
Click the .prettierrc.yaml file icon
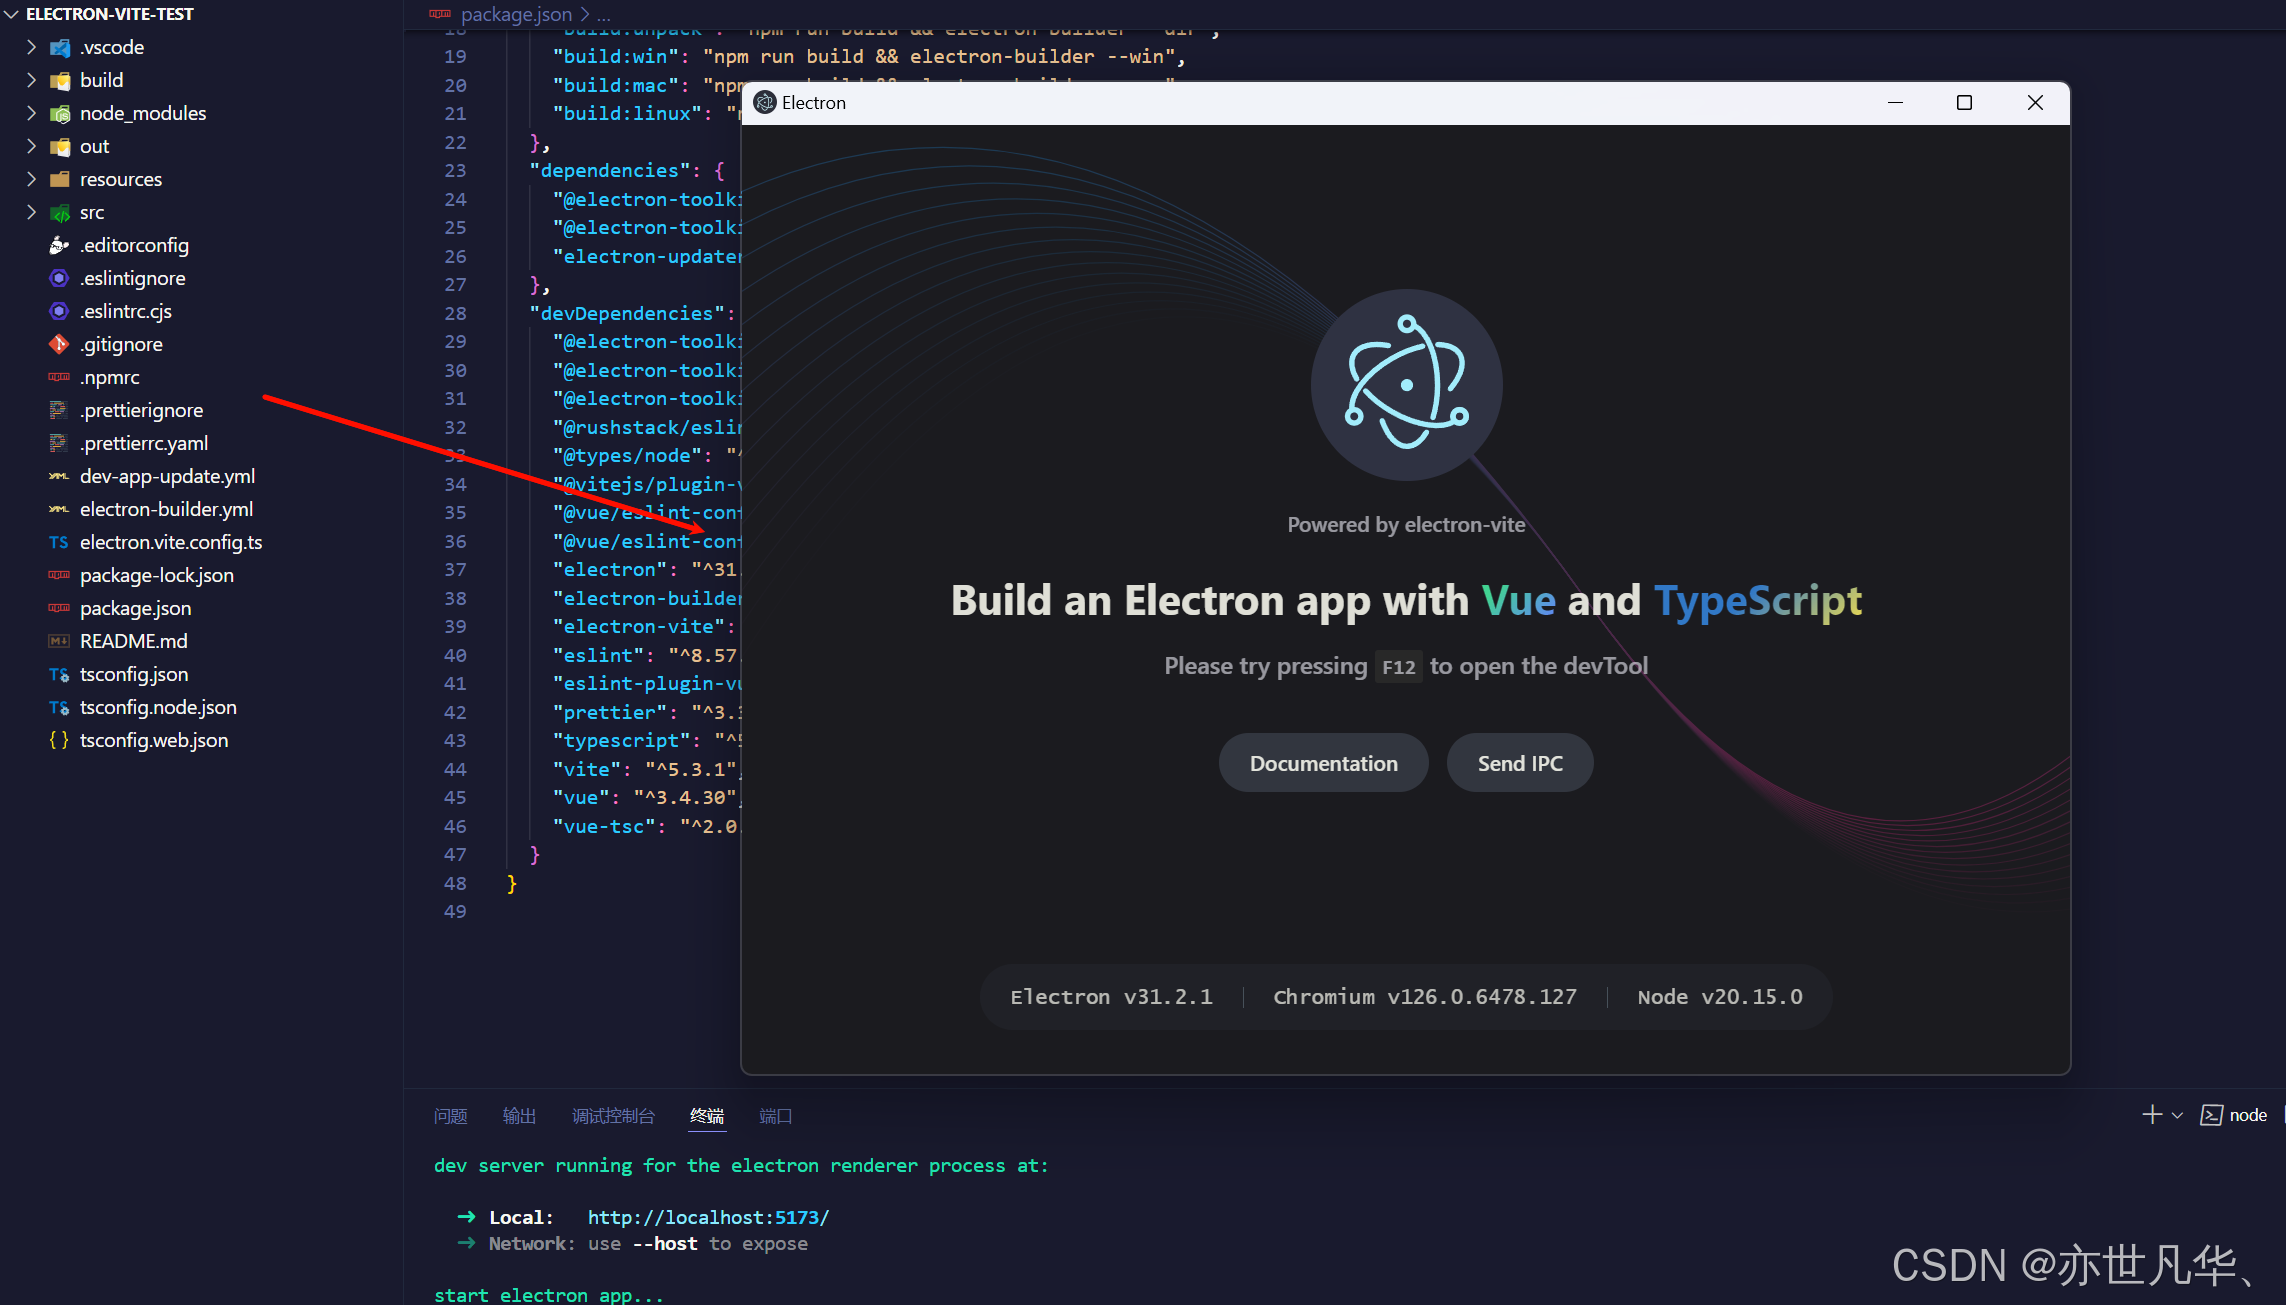click(x=58, y=443)
